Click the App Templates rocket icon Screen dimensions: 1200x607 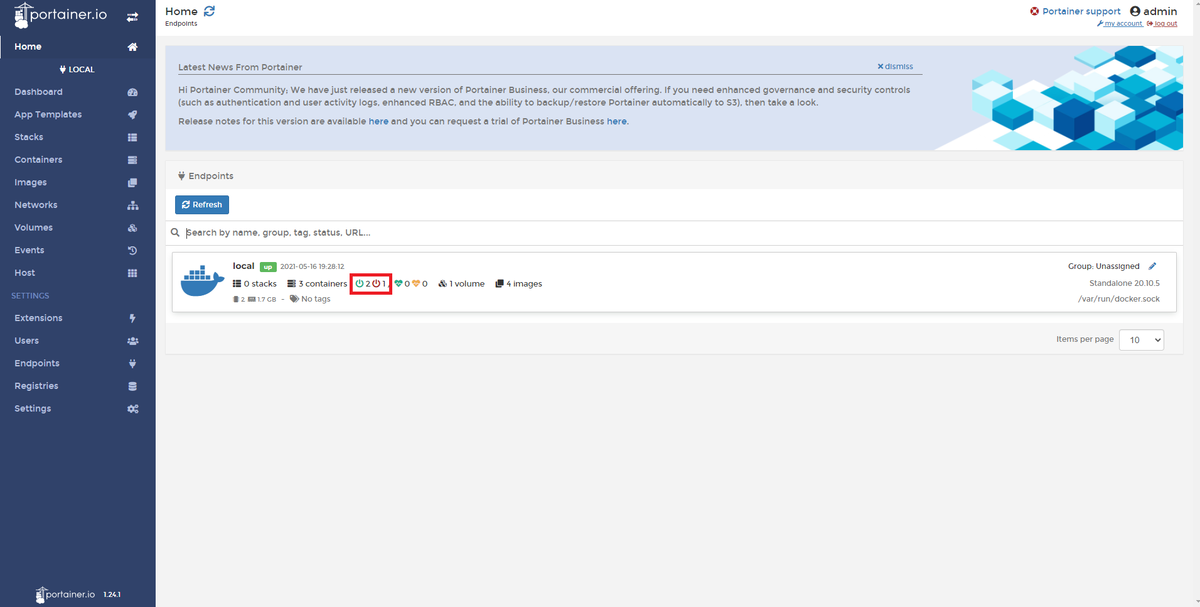[132, 114]
